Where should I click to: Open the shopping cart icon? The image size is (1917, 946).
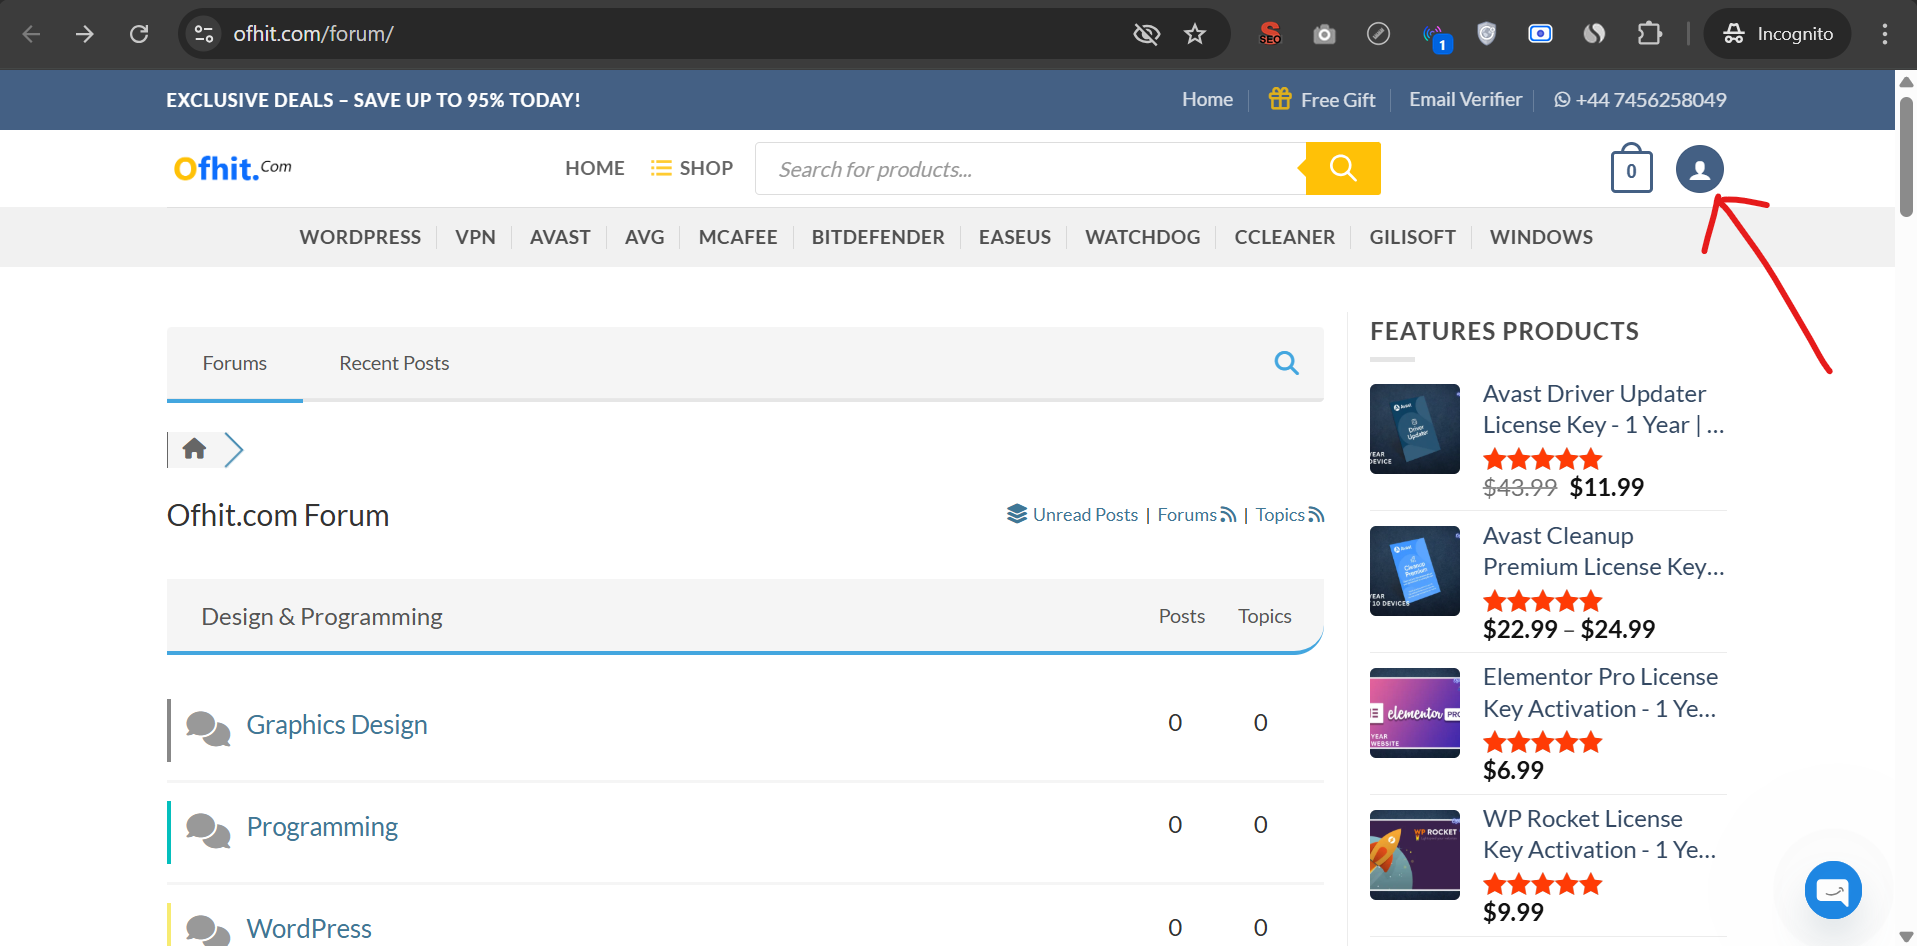click(1631, 169)
